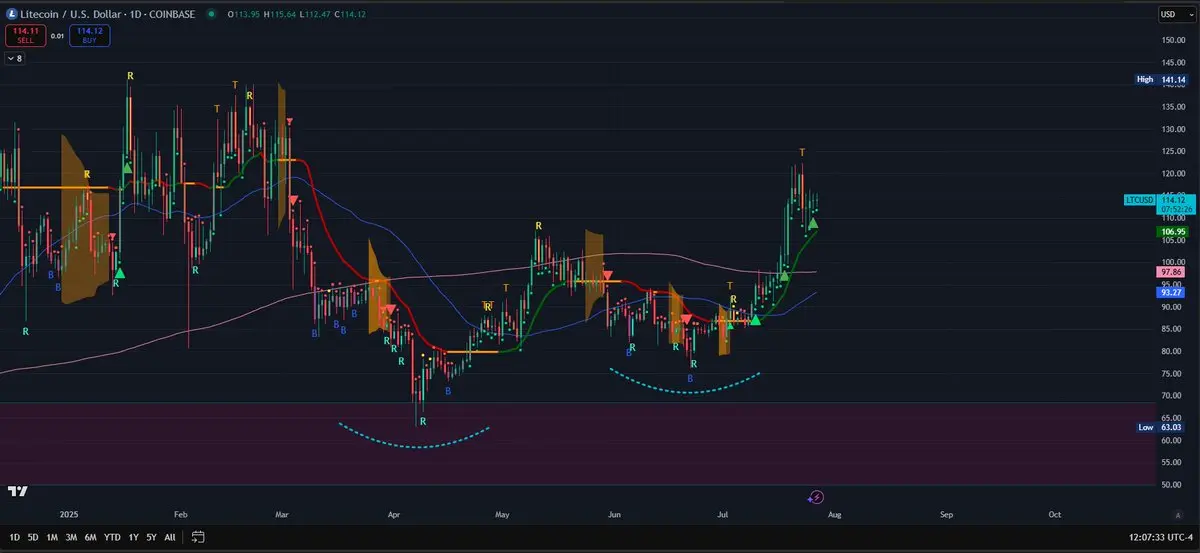Select the 1M time range
The height and width of the screenshot is (553, 1200).
pyautogui.click(x=52, y=537)
